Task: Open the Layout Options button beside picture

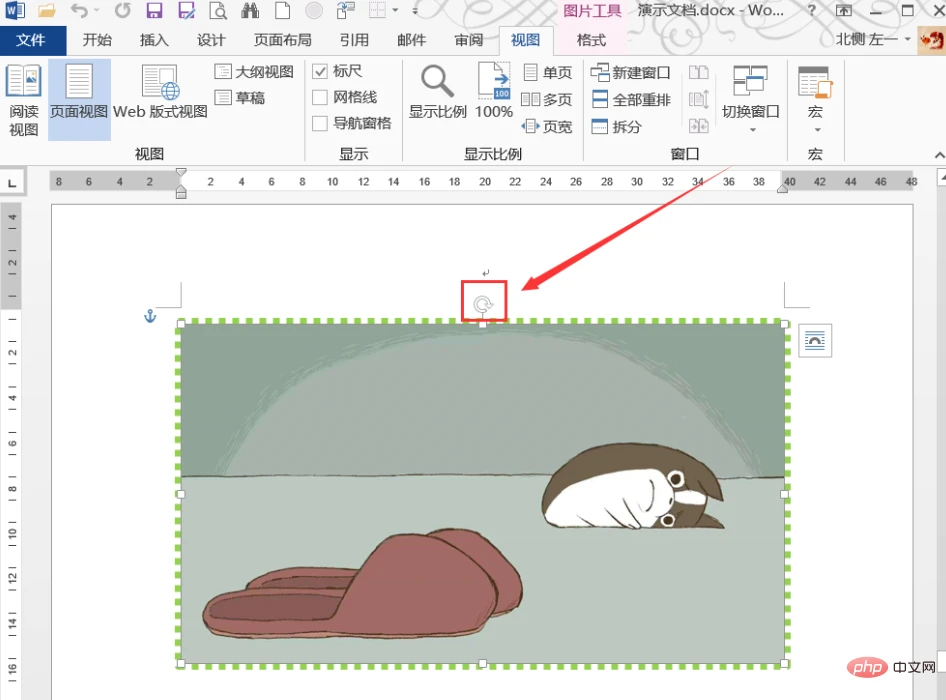Action: pos(814,341)
